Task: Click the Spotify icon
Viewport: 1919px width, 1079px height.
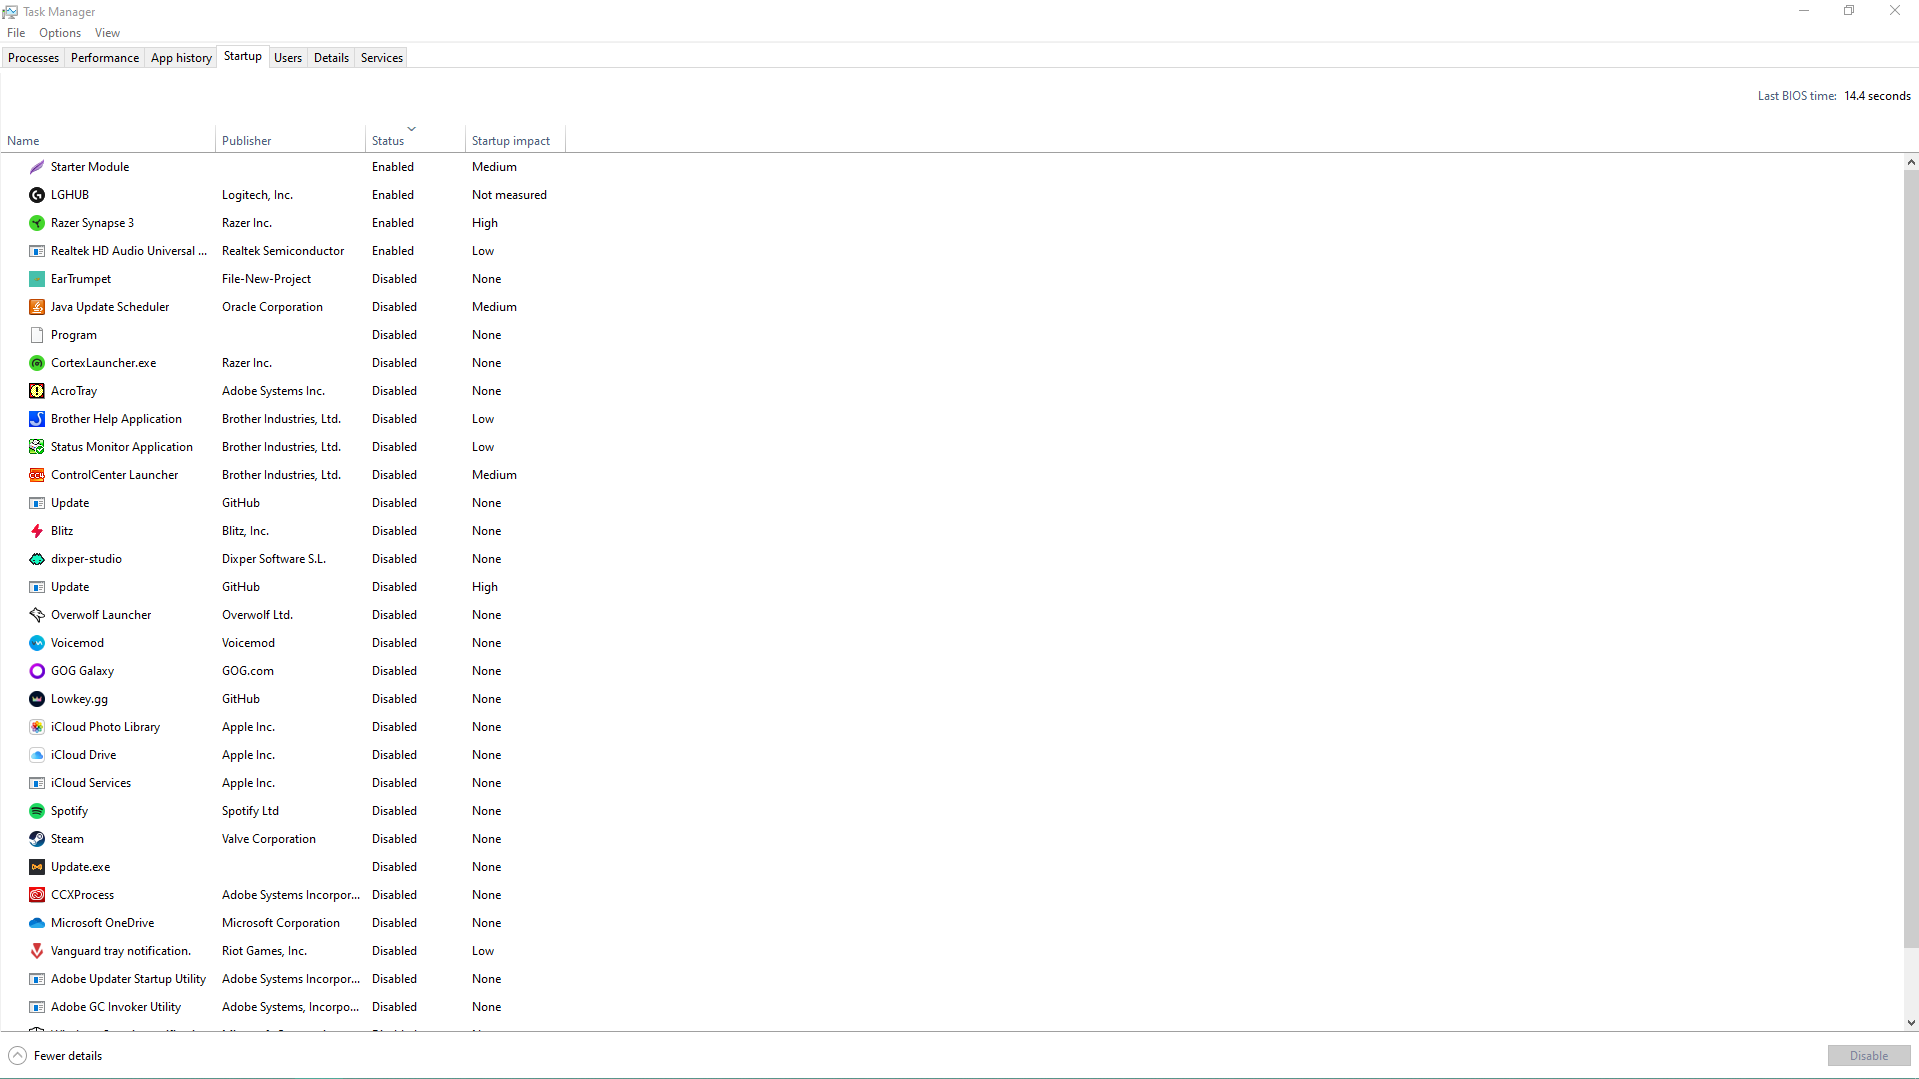Action: coord(37,811)
